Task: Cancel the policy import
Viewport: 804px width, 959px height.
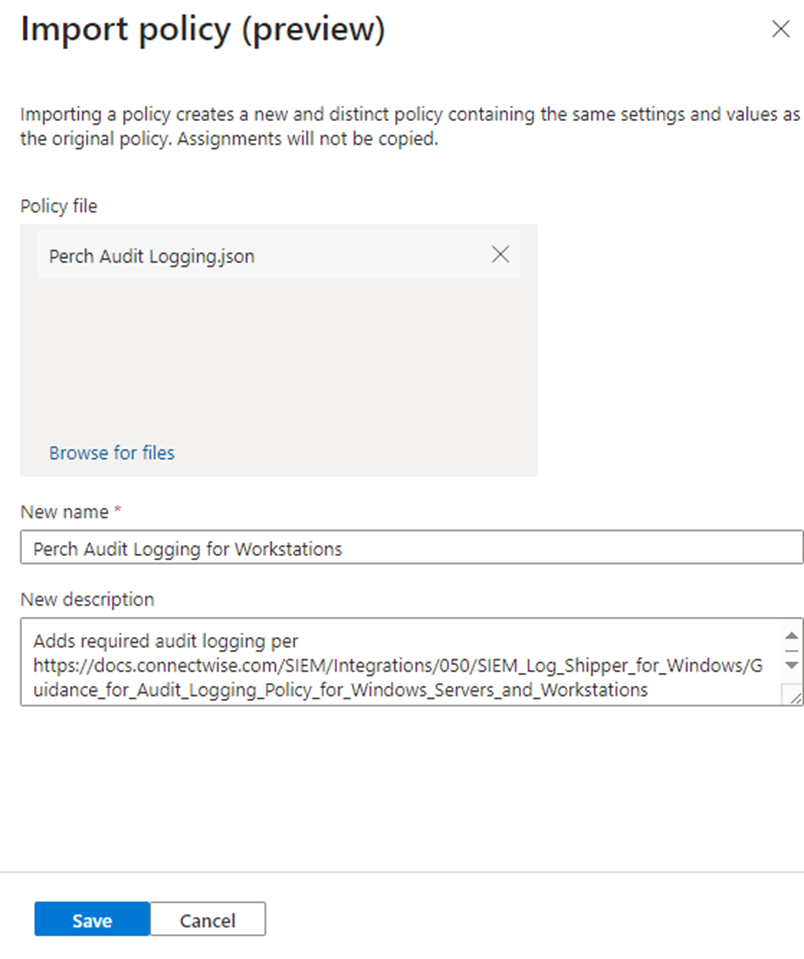Action: 207,920
